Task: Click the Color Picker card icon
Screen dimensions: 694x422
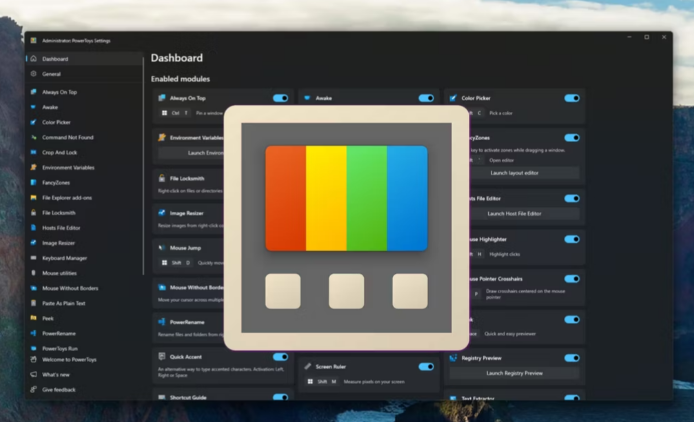Action: pyautogui.click(x=453, y=98)
